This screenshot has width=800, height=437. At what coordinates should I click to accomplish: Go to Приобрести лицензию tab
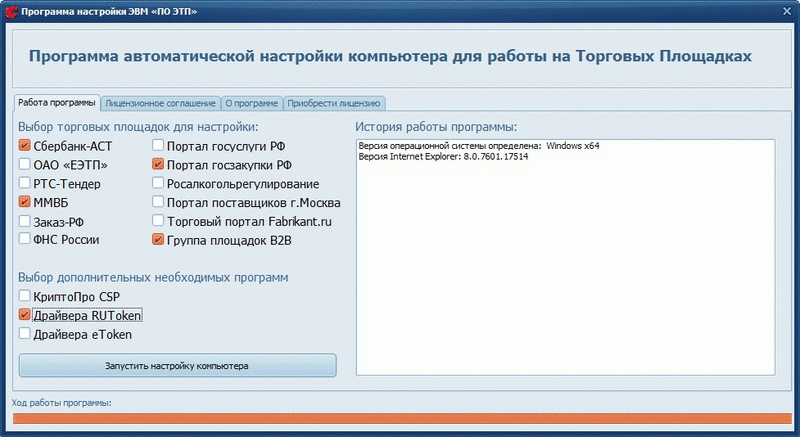point(334,104)
